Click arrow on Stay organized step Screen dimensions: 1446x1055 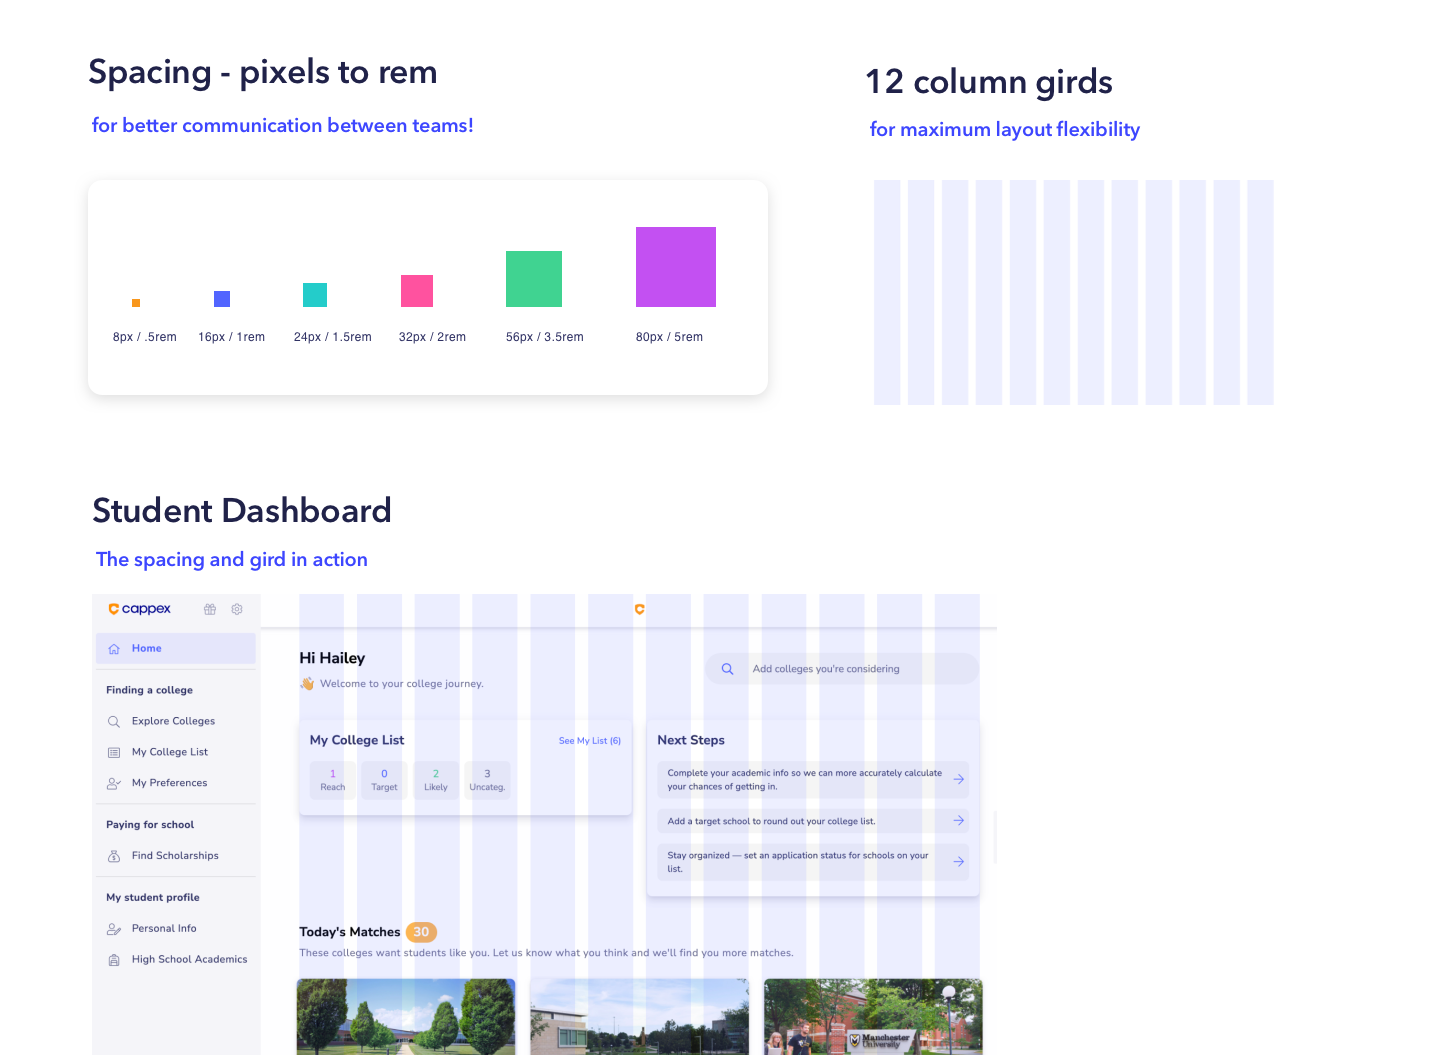click(x=958, y=861)
